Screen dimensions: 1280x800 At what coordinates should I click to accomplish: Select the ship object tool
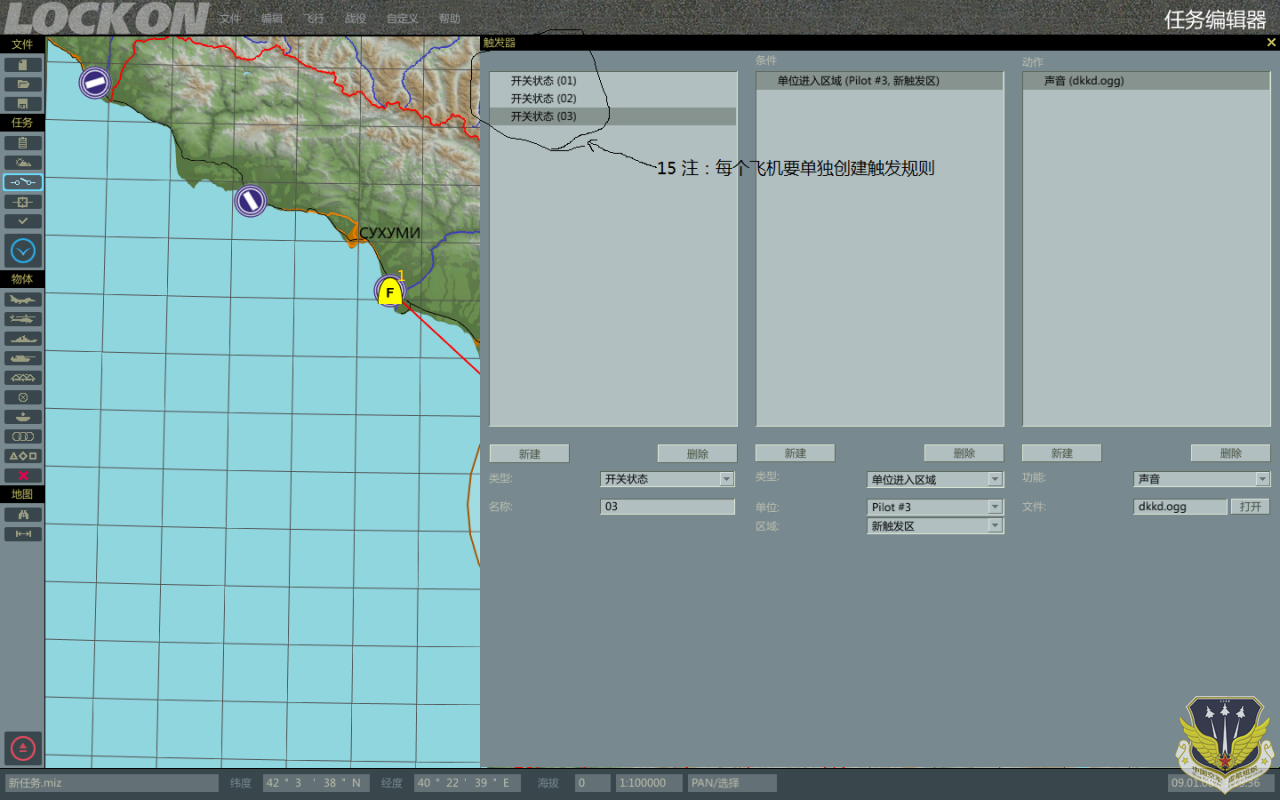coord(23,338)
